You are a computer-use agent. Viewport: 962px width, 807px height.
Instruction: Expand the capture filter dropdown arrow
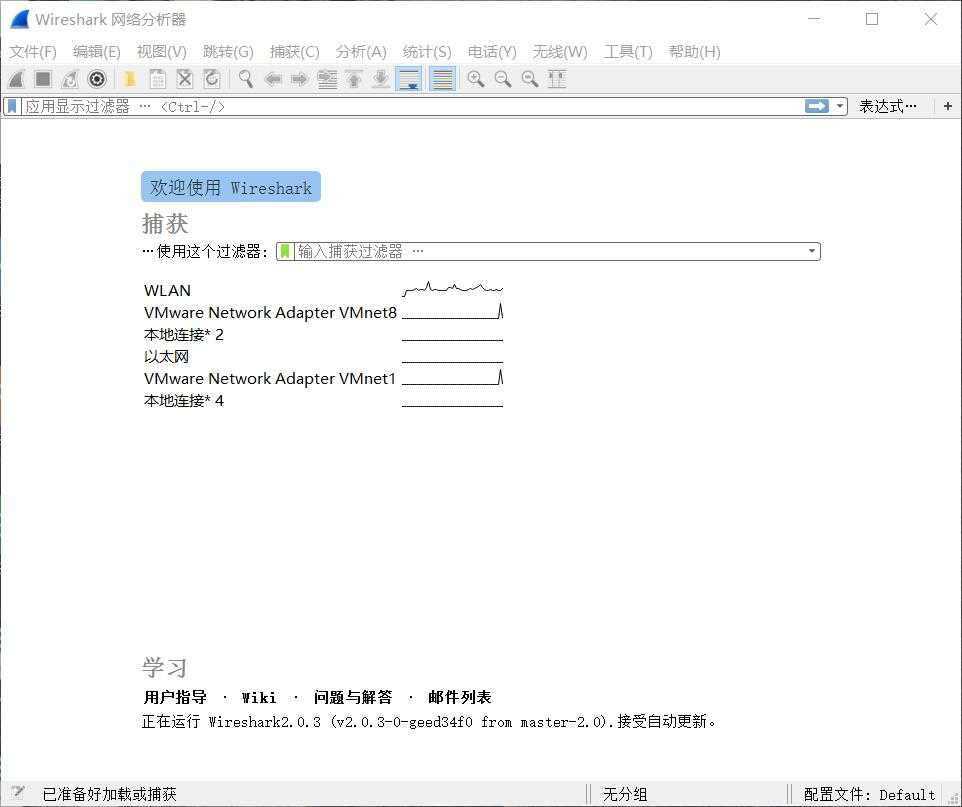812,251
